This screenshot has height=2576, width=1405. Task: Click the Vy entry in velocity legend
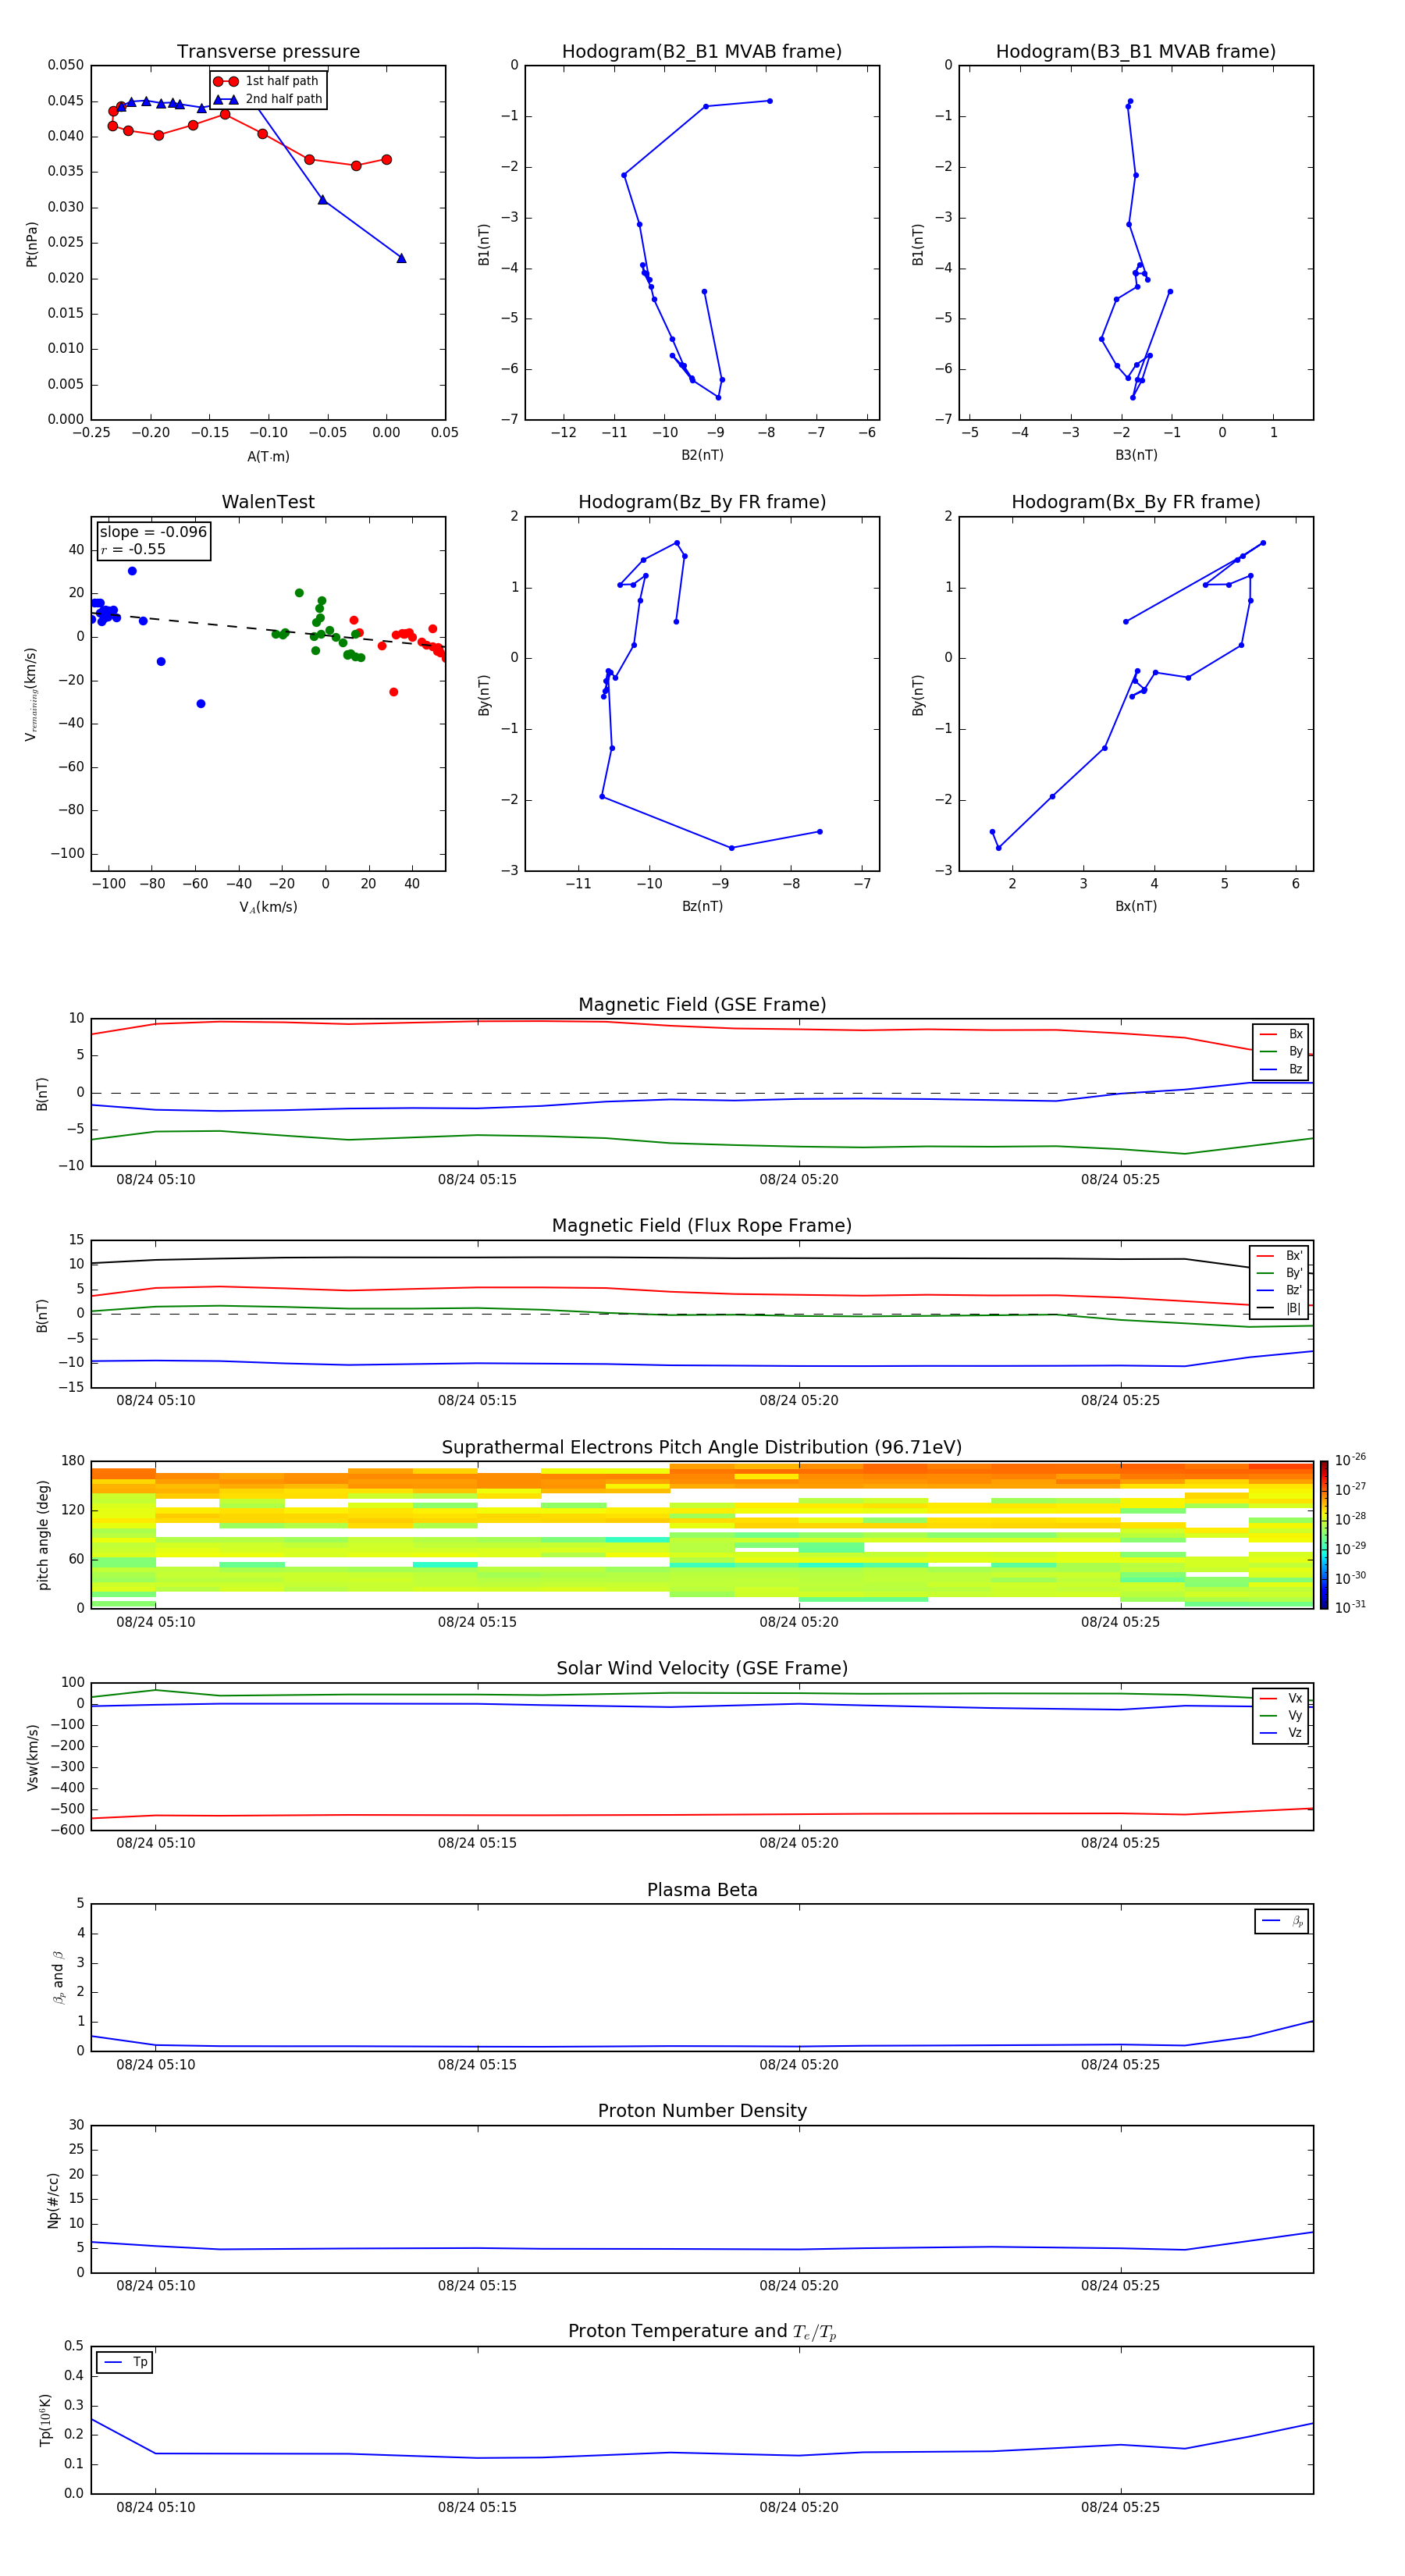1281,1716
